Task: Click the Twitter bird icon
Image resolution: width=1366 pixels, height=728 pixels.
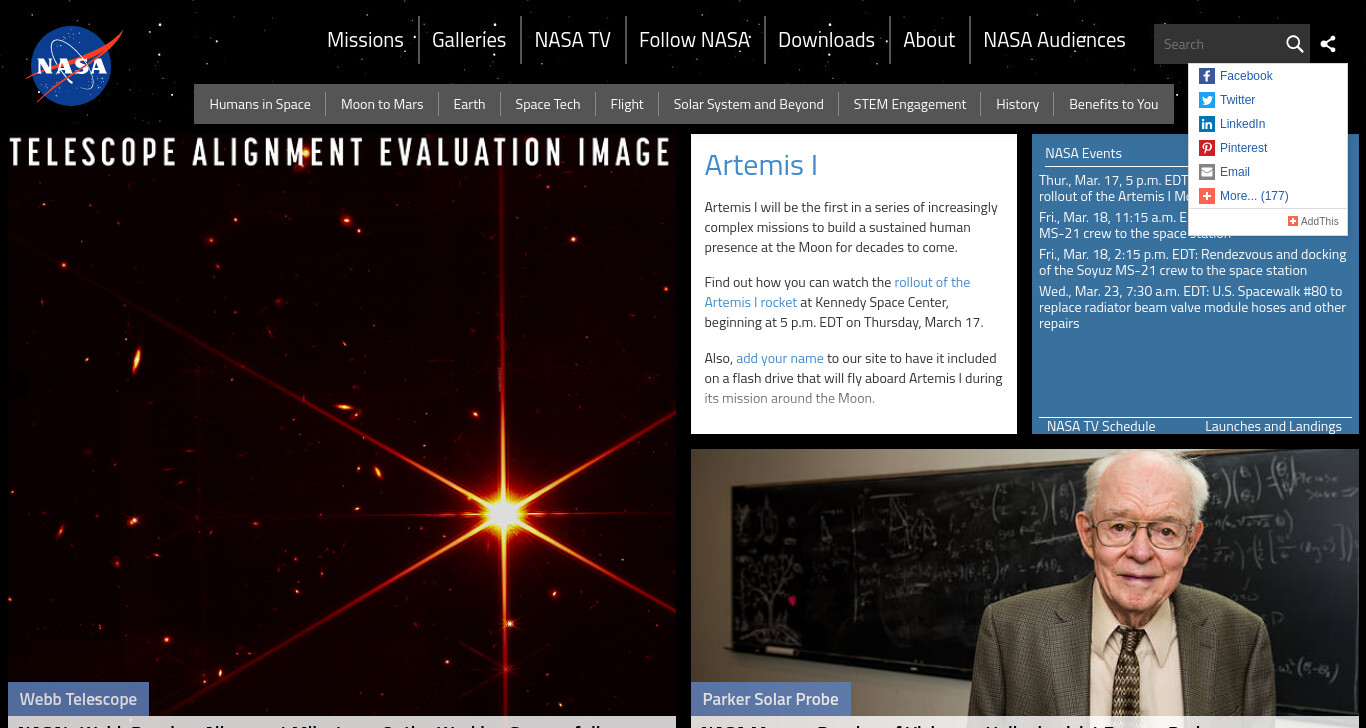Action: click(x=1207, y=100)
